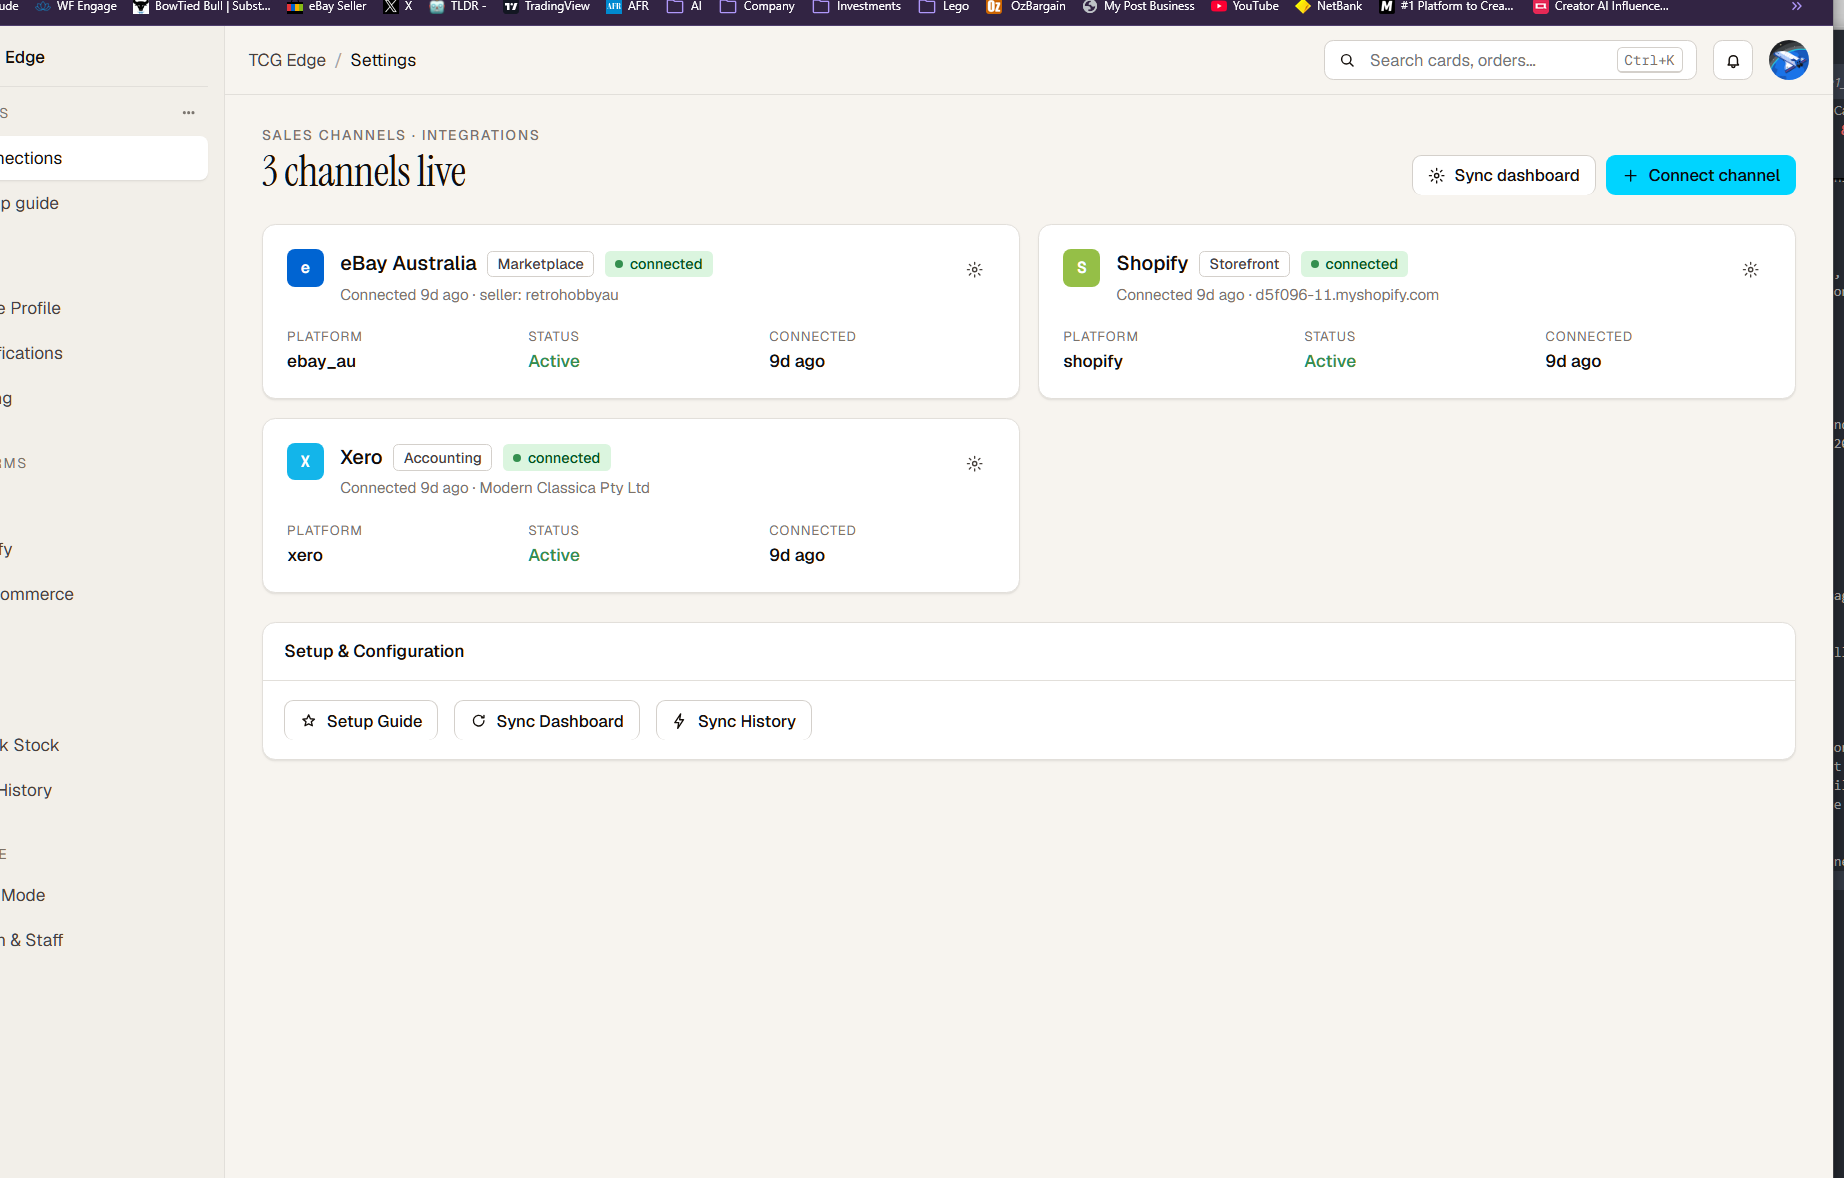Image resolution: width=1844 pixels, height=1178 pixels.
Task: Open the YouTube bookmark
Action: point(1245,6)
